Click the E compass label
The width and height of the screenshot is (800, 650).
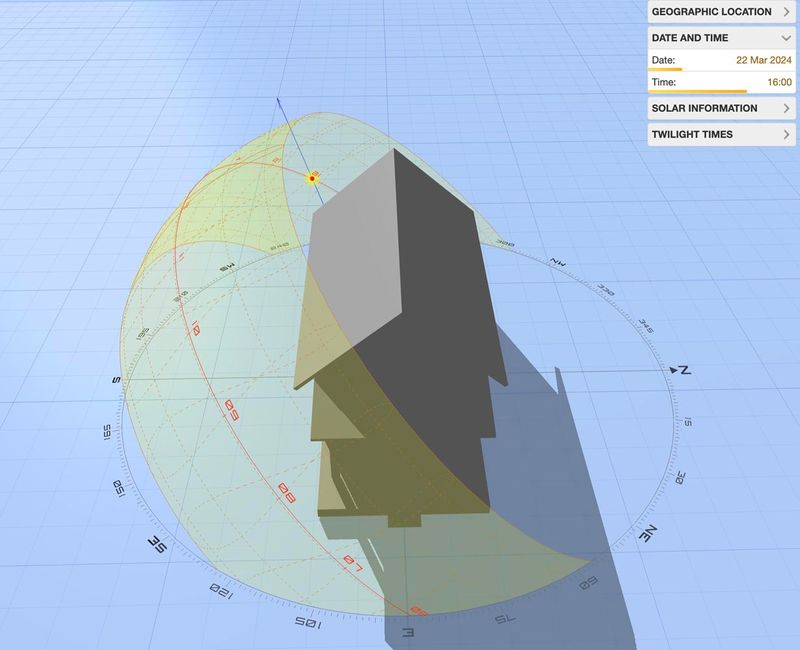click(x=407, y=633)
